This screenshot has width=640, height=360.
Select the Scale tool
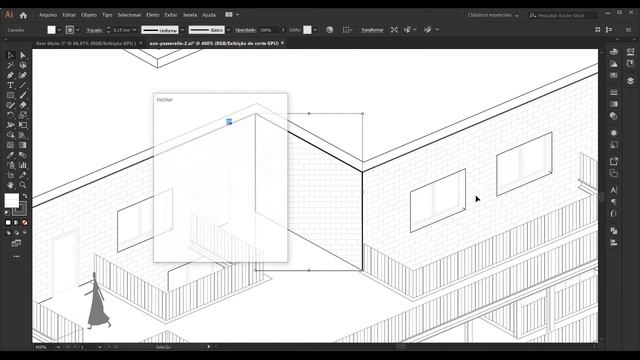(x=23, y=115)
